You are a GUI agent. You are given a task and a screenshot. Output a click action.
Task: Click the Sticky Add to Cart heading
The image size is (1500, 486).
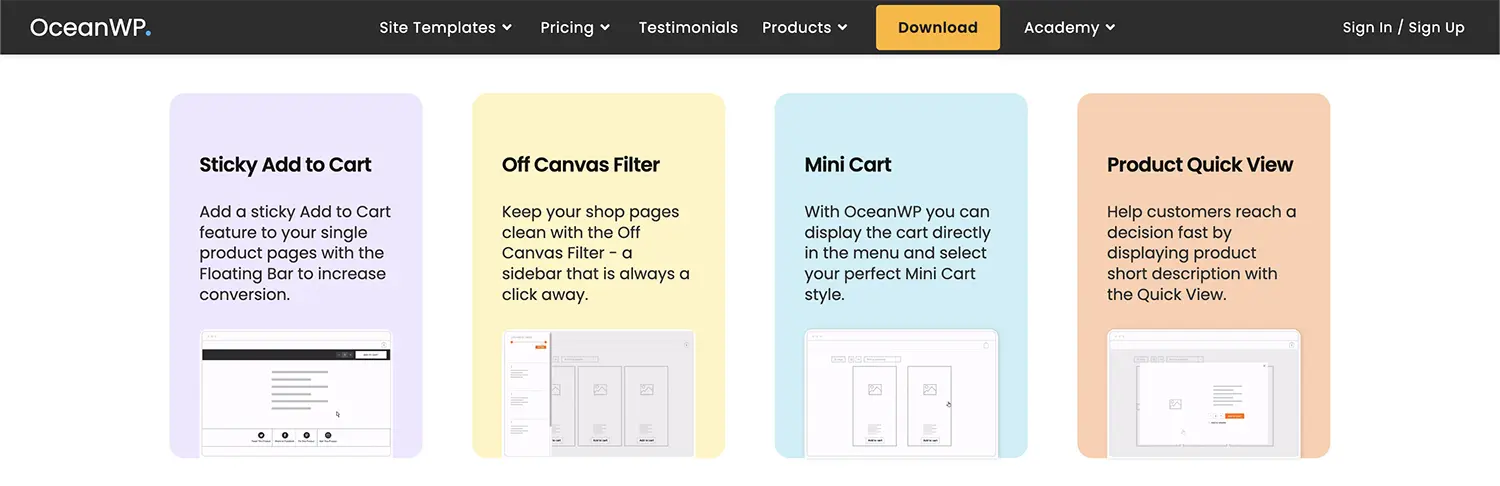tap(285, 165)
